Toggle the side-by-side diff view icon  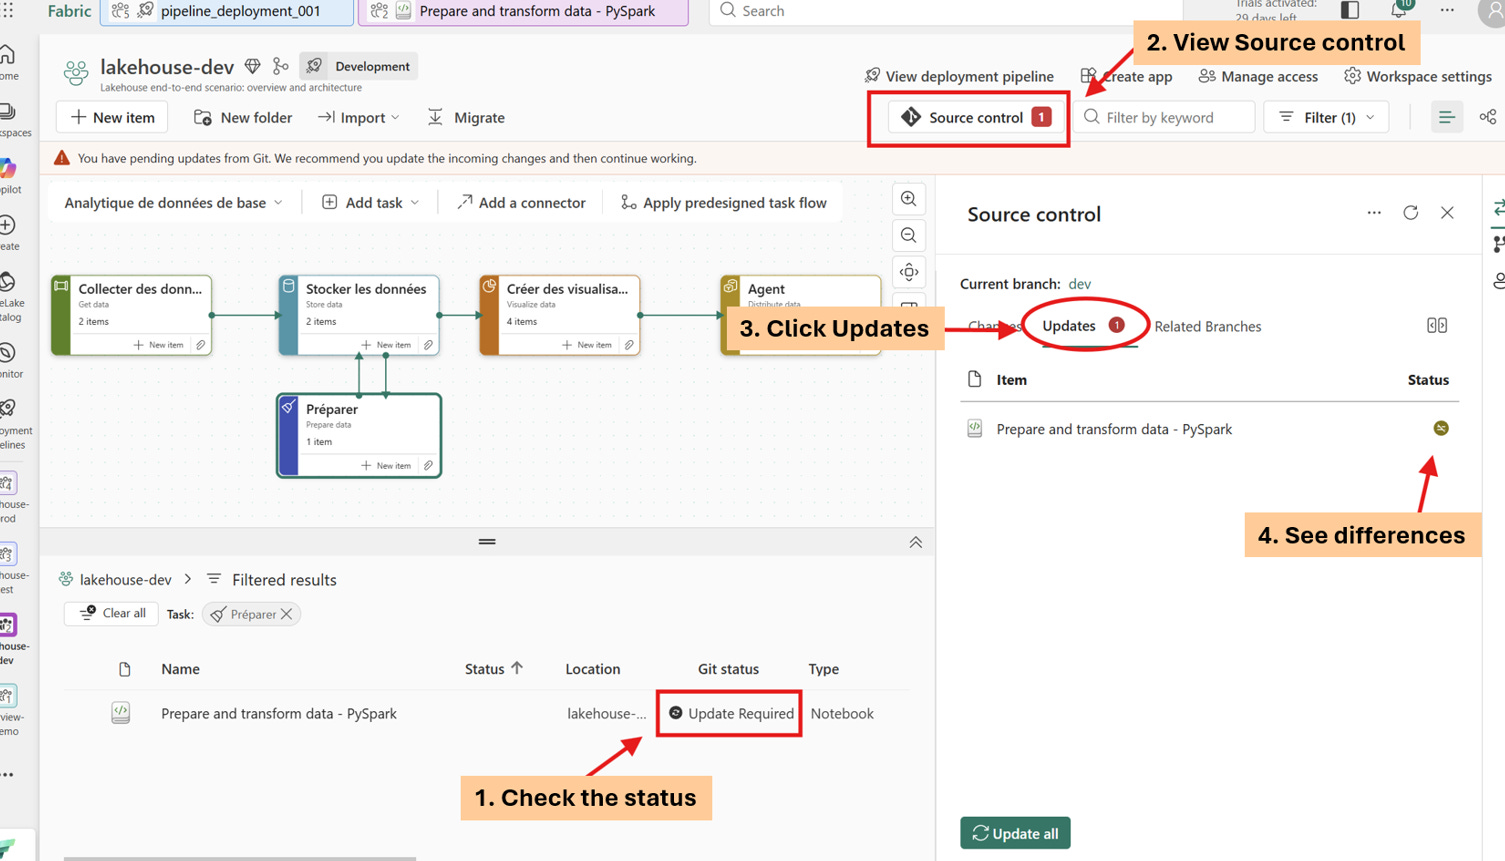1437,325
